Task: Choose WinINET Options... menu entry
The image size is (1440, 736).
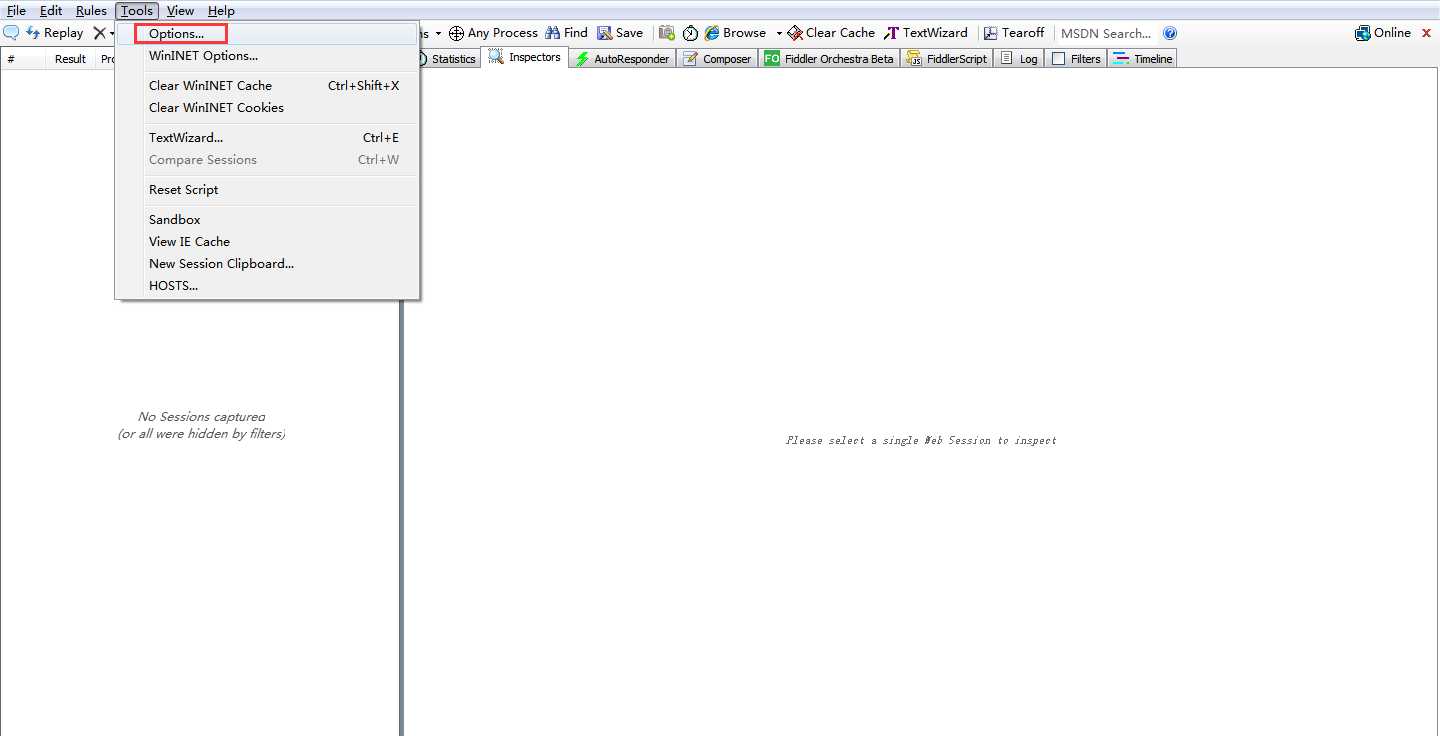Action: coord(267,56)
